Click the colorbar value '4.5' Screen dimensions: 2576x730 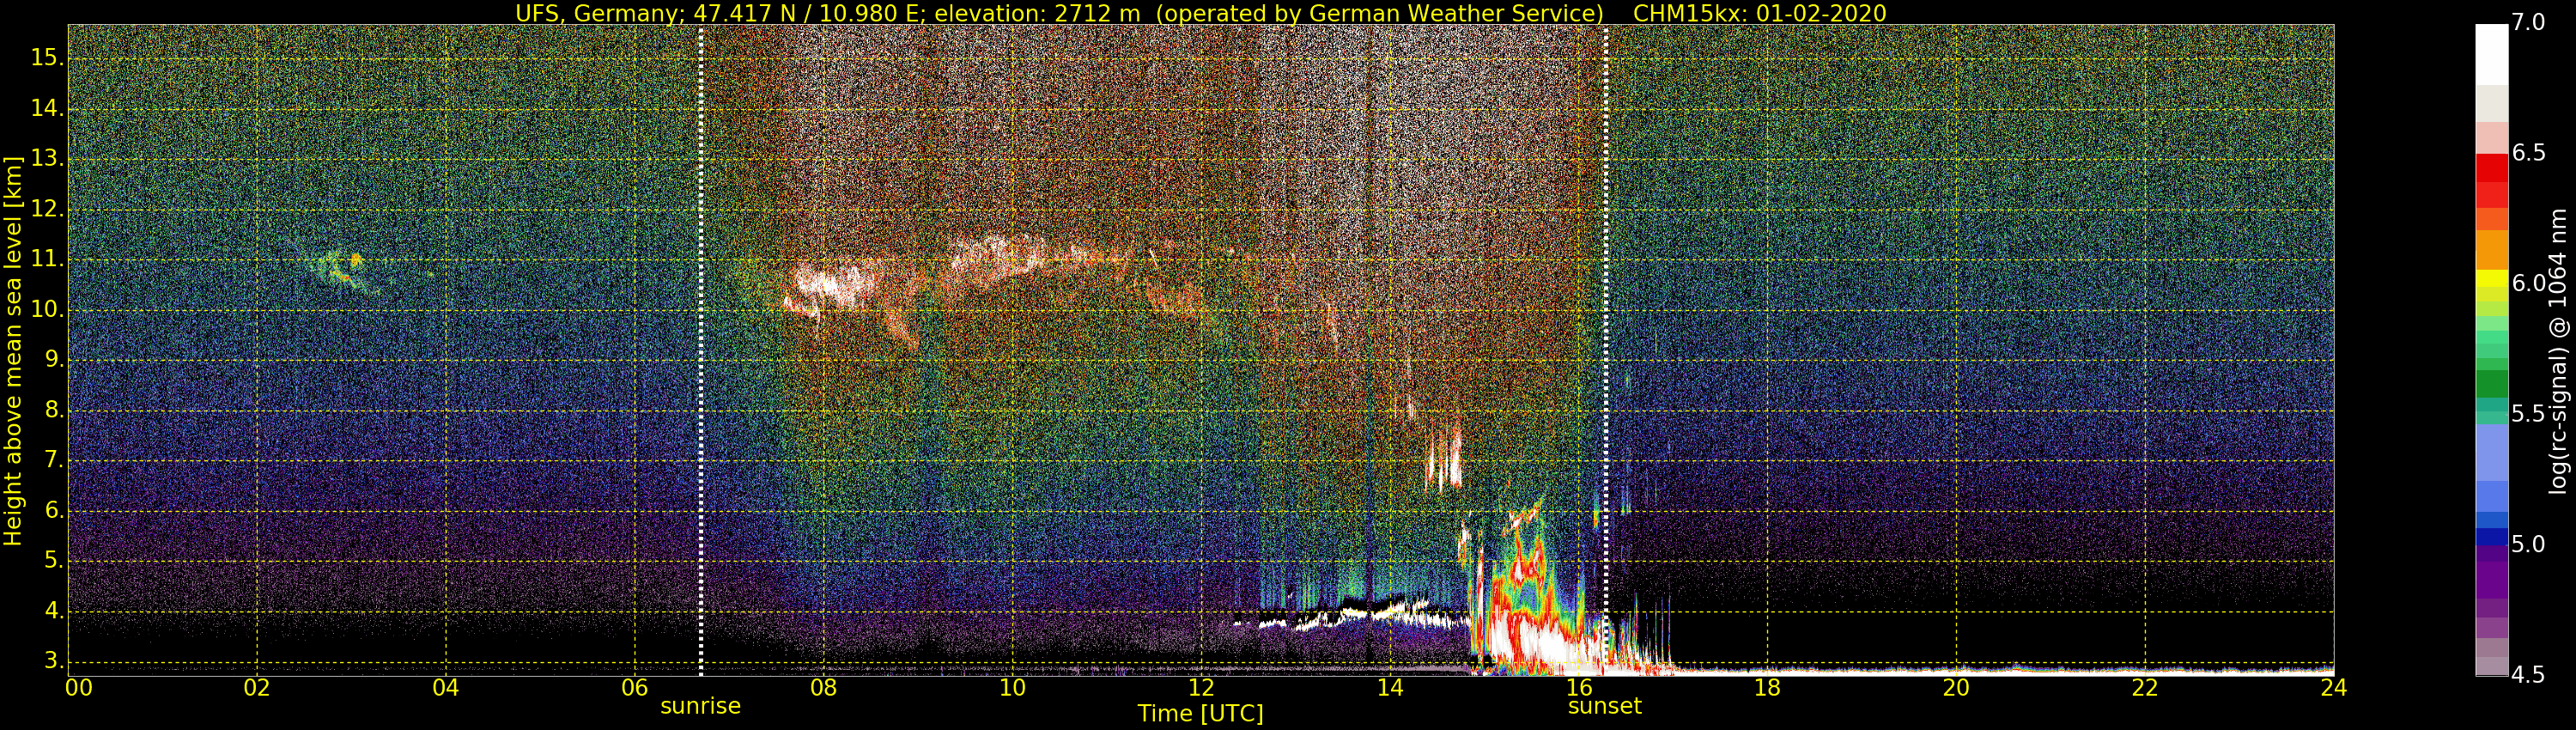pyautogui.click(x=2528, y=675)
